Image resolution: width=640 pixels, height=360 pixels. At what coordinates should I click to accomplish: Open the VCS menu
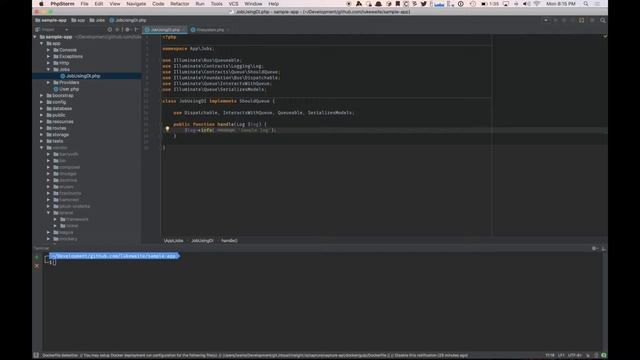233,4
